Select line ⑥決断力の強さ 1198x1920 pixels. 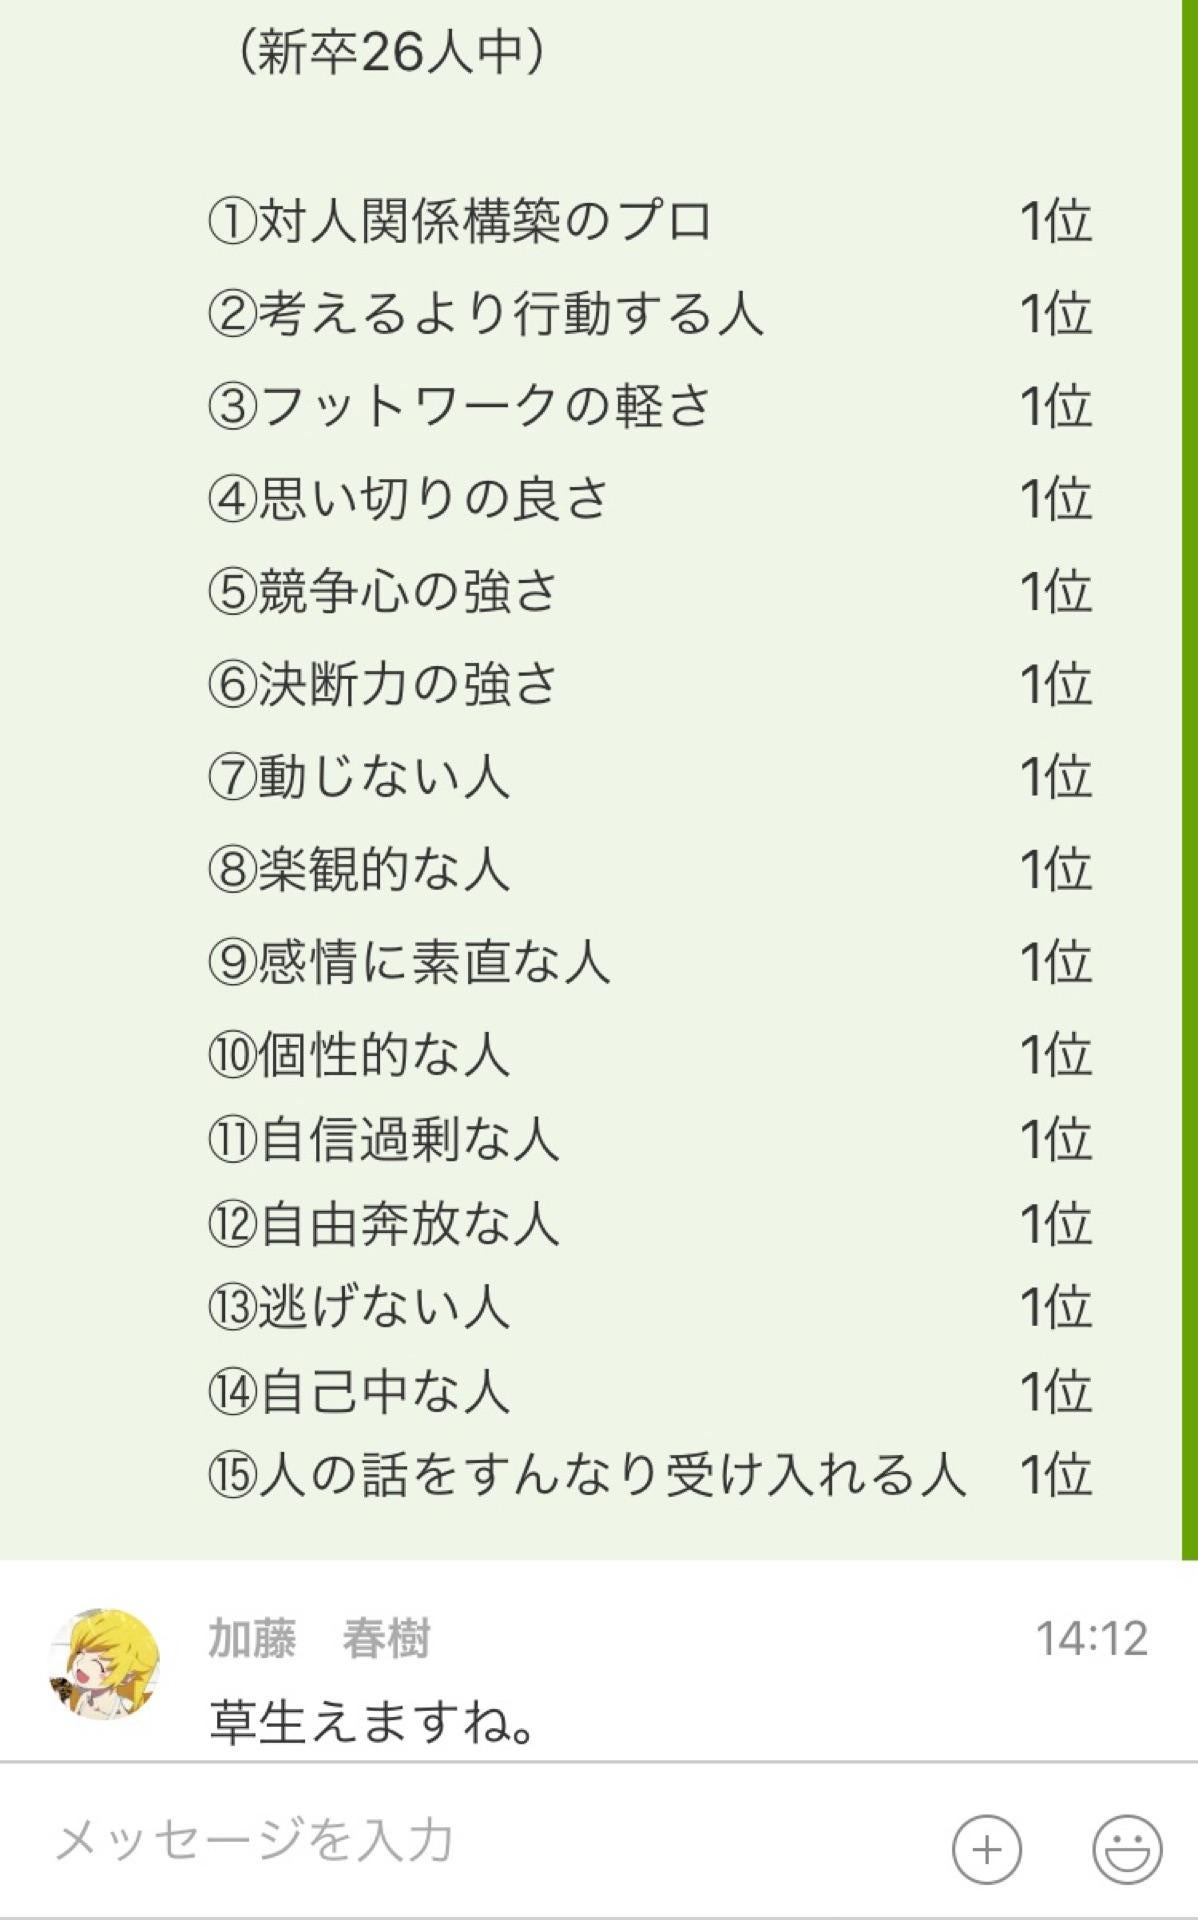point(383,684)
